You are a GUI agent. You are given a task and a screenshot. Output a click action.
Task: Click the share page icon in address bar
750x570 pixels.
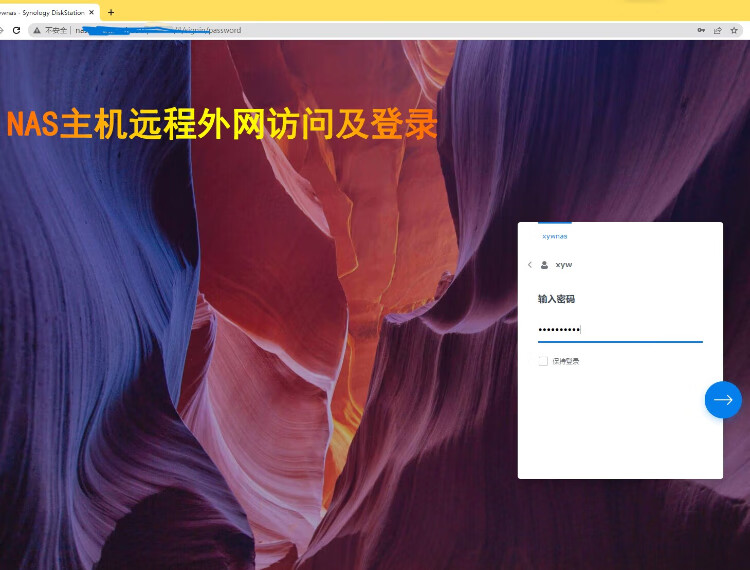coord(717,30)
